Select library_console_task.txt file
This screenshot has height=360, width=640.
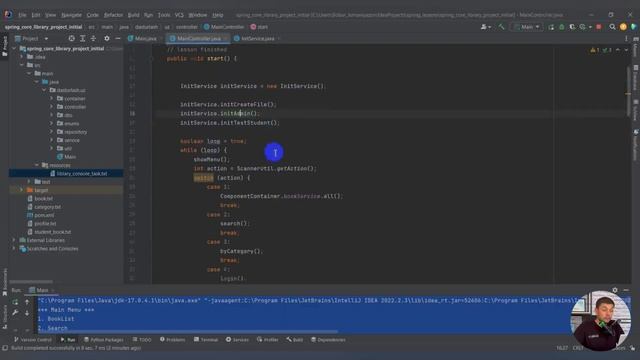pyautogui.click(x=78, y=173)
